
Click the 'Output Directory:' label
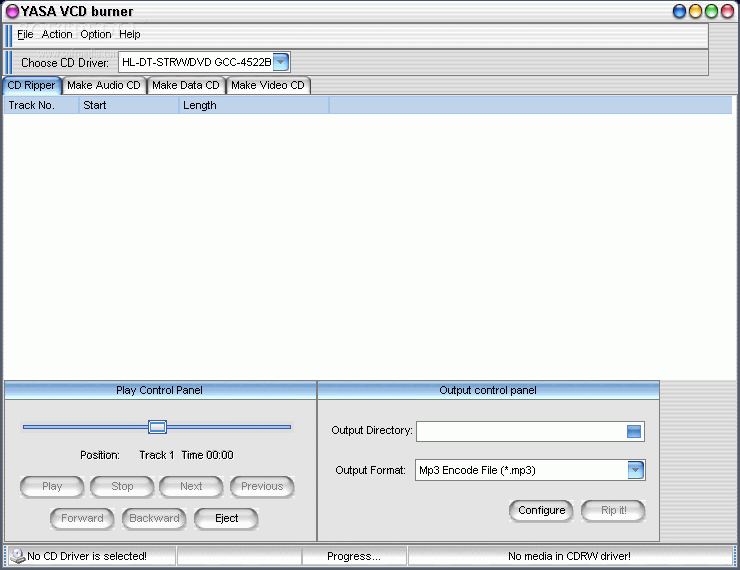(371, 430)
